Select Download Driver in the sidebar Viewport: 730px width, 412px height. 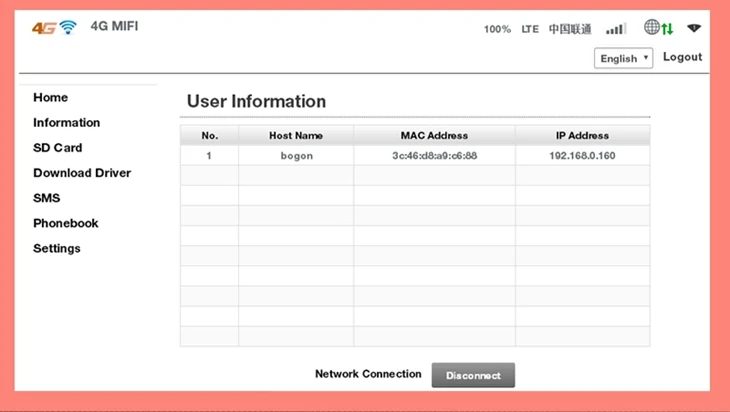tap(82, 173)
